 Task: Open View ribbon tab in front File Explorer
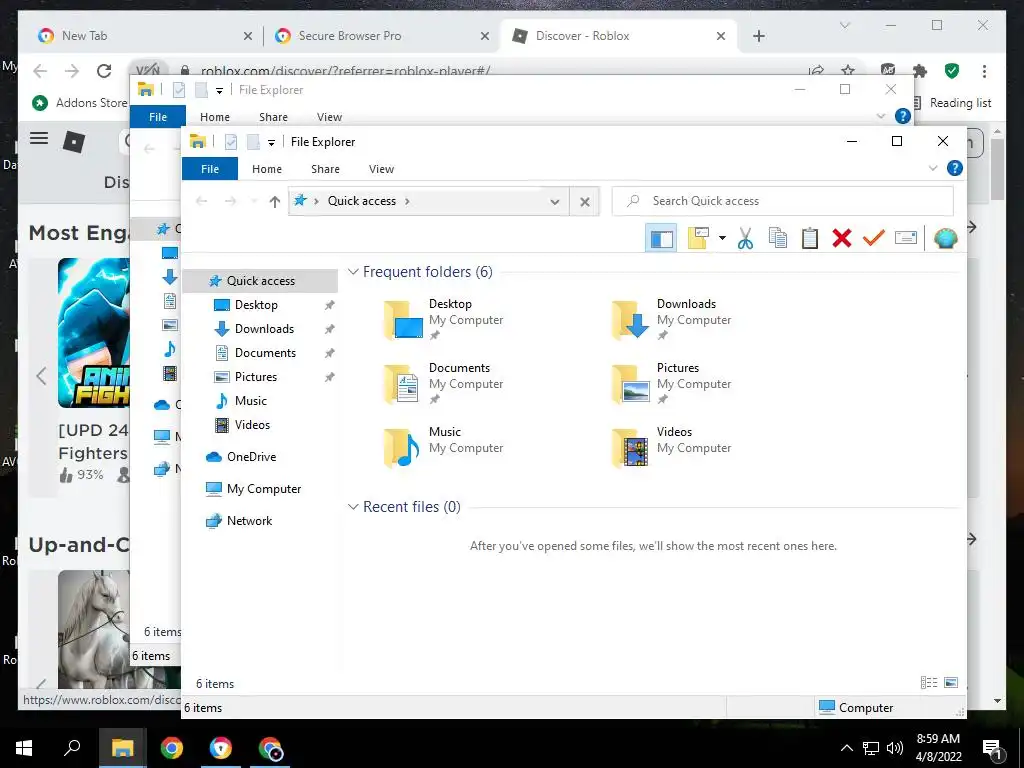click(381, 169)
